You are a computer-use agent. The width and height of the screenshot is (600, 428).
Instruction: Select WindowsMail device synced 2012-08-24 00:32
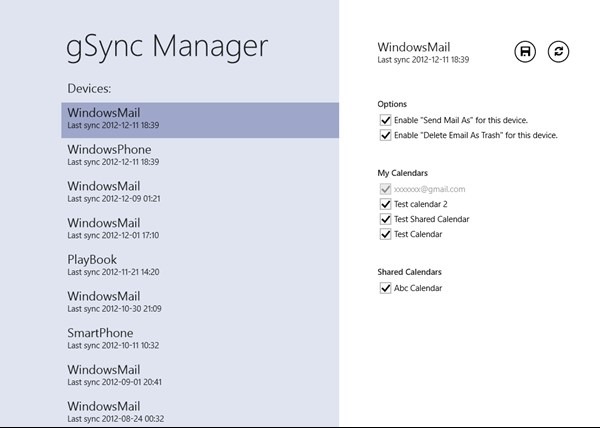coord(200,412)
